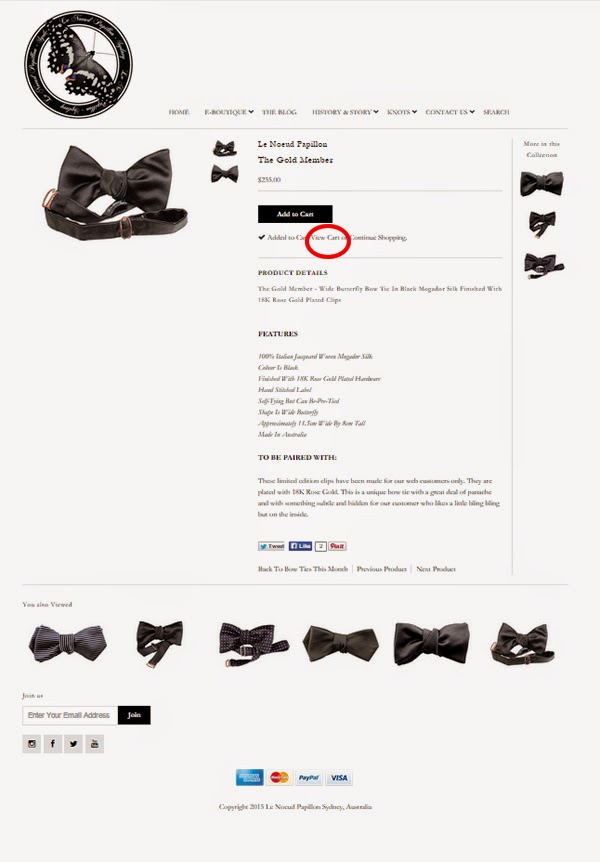Click the Facebook Like button
This screenshot has width=600, height=862.
tap(300, 546)
